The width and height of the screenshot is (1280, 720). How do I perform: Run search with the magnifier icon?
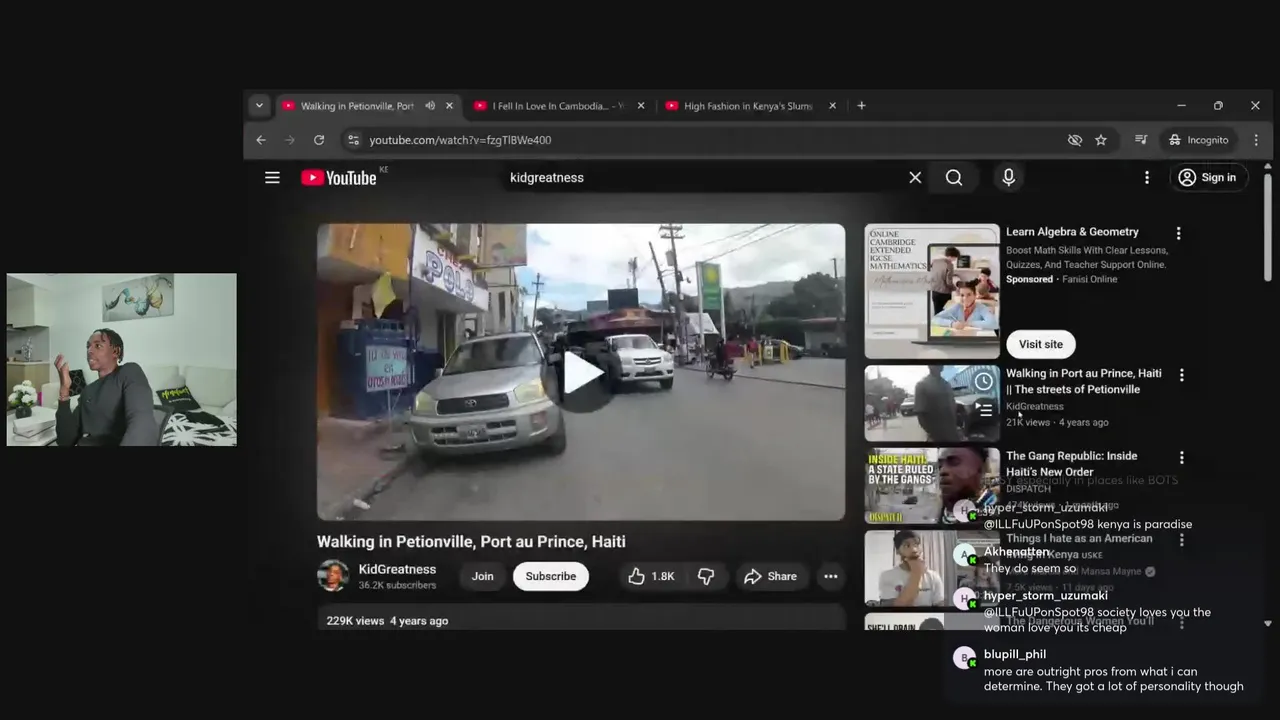[954, 177]
